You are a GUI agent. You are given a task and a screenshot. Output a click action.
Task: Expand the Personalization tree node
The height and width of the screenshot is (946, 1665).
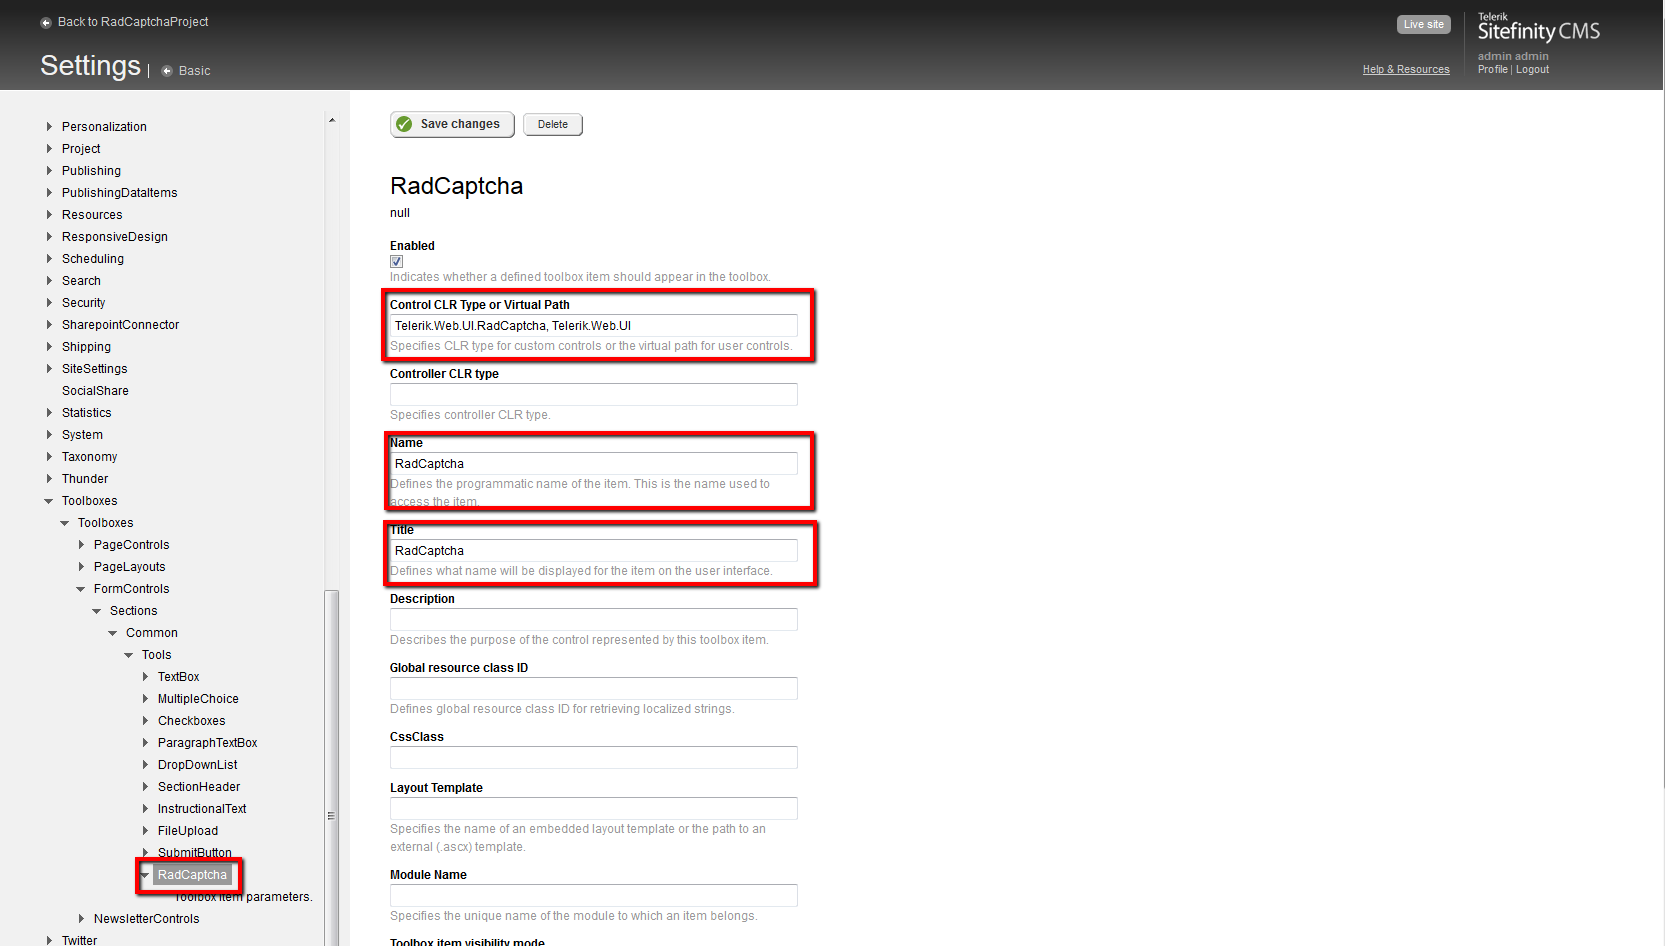coord(49,127)
